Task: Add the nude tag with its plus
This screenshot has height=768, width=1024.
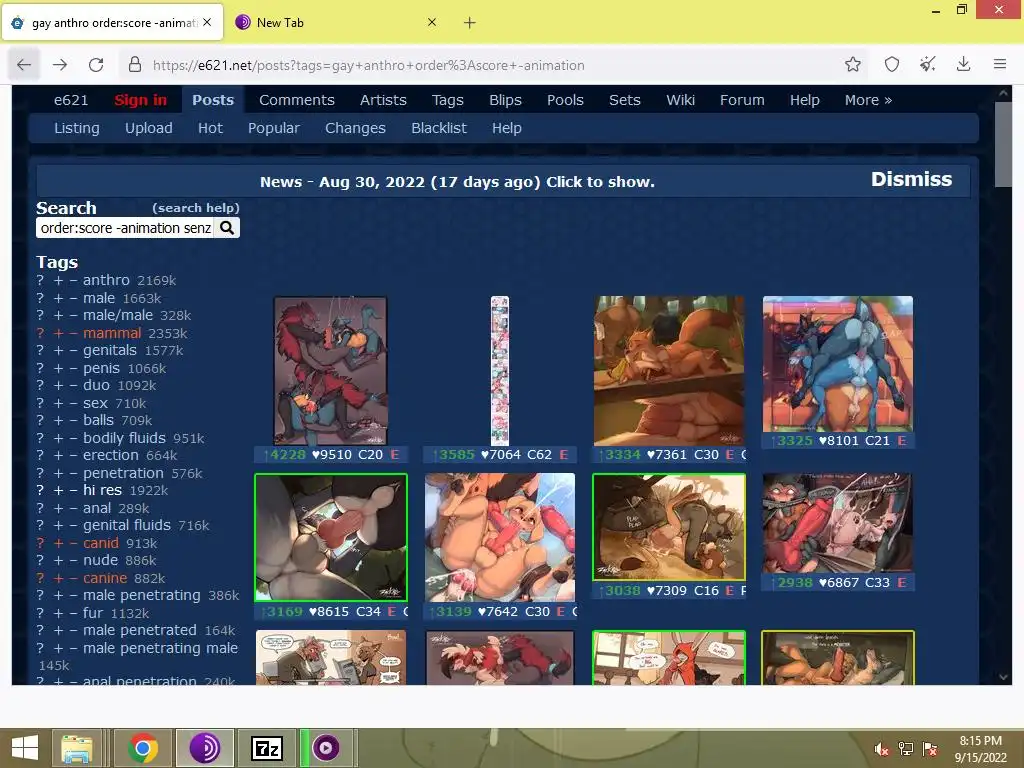Action: pyautogui.click(x=58, y=560)
